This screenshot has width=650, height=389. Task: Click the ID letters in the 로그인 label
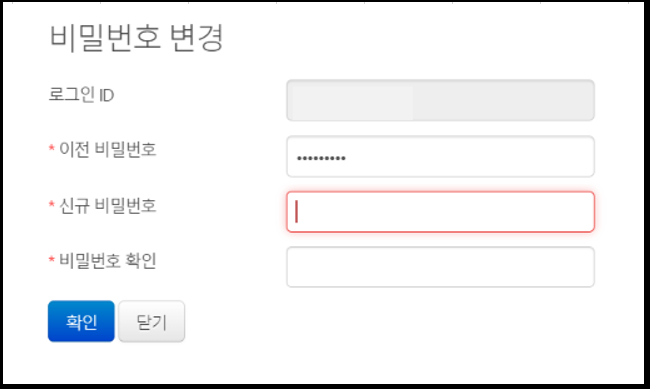107,96
